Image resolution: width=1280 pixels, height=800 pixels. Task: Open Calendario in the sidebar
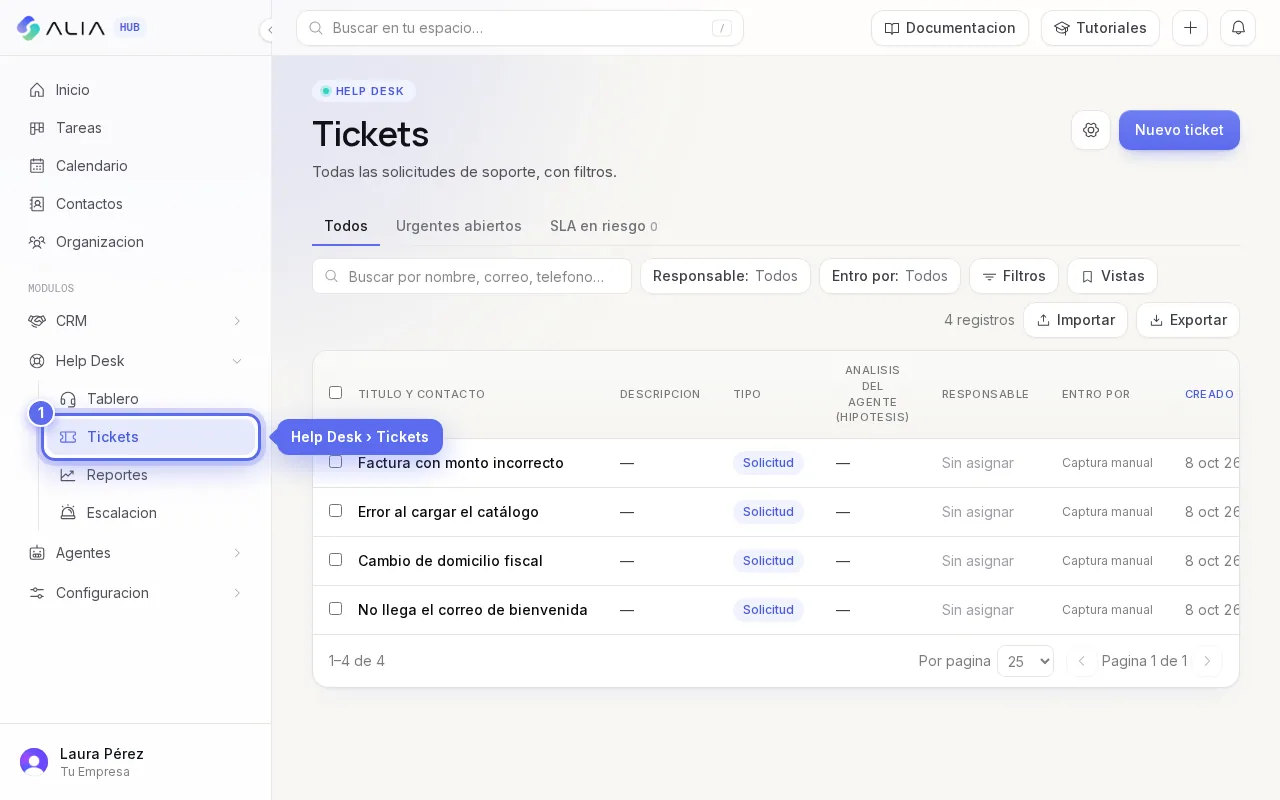(136, 166)
